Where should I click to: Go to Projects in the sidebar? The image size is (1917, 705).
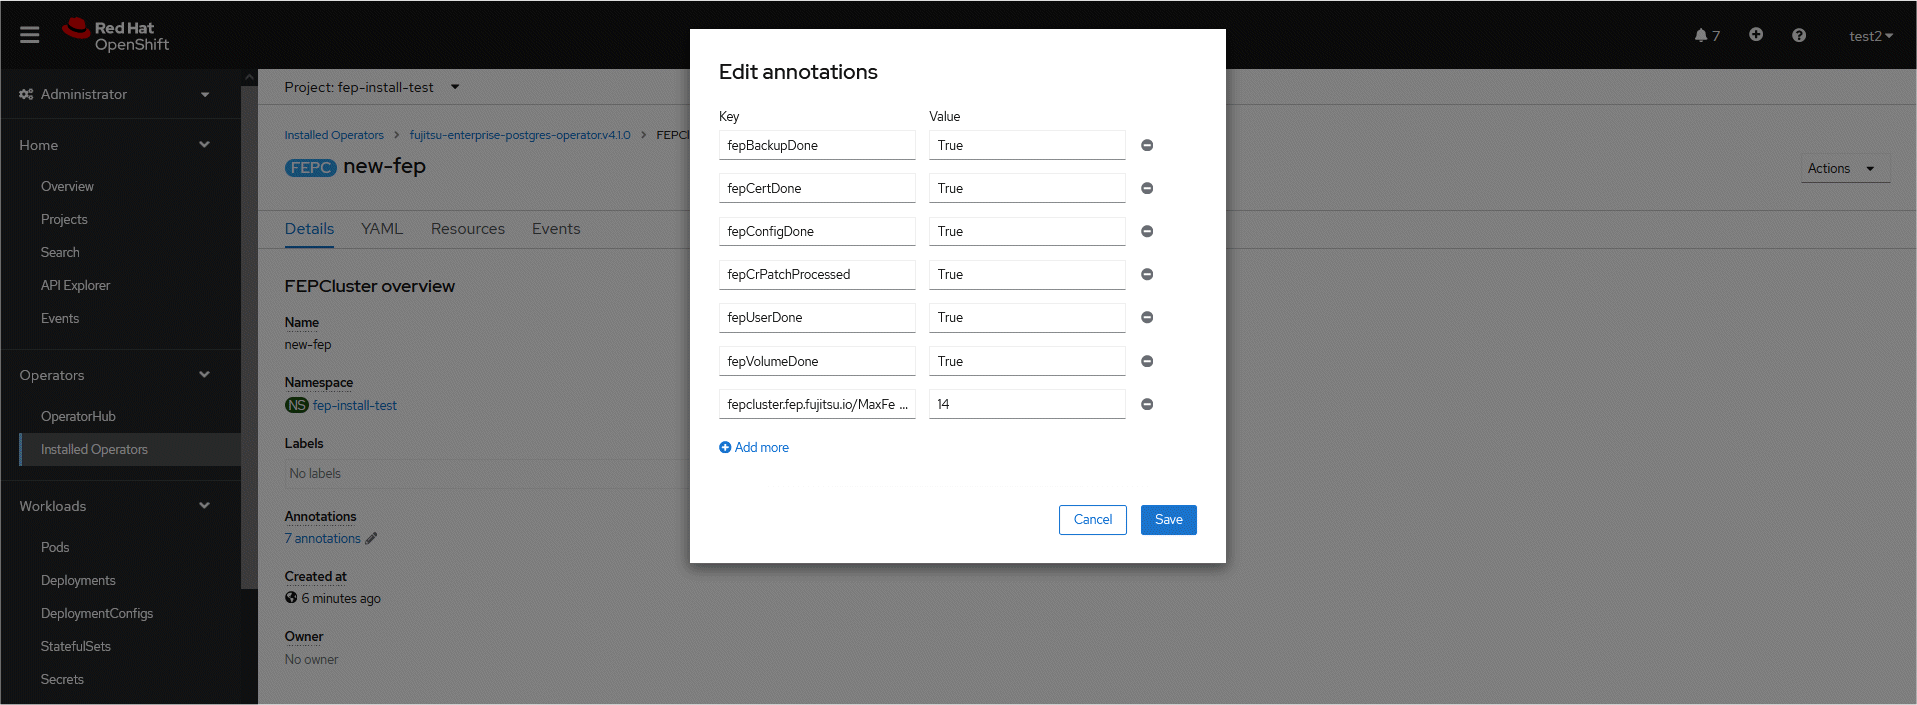click(x=64, y=219)
